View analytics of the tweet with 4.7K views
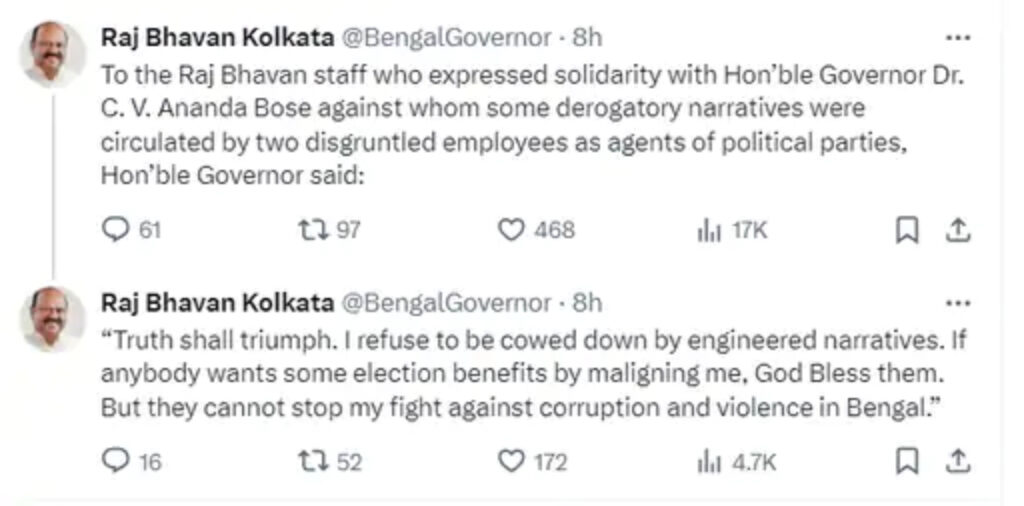This screenshot has height=506, width=1024. (x=708, y=461)
